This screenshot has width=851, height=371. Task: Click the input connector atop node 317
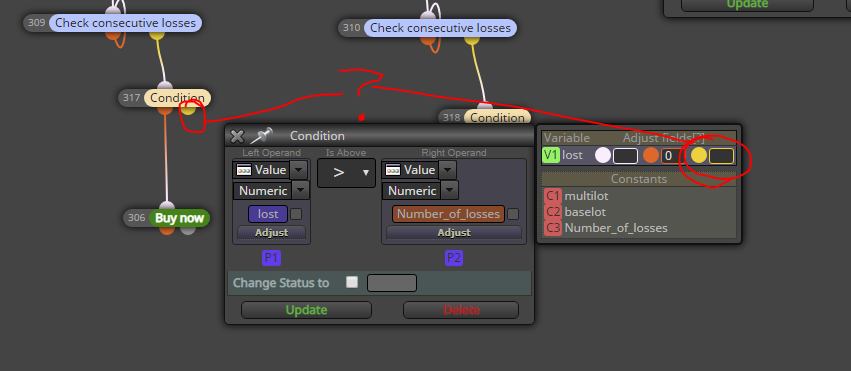165,86
